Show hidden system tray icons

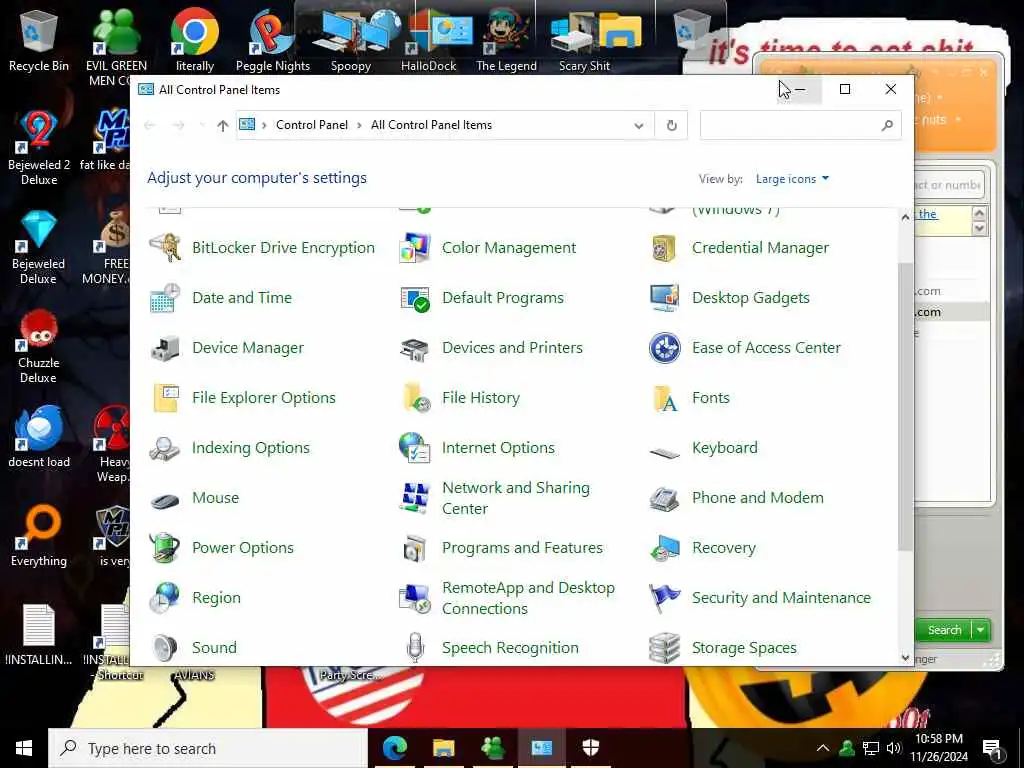[823, 748]
